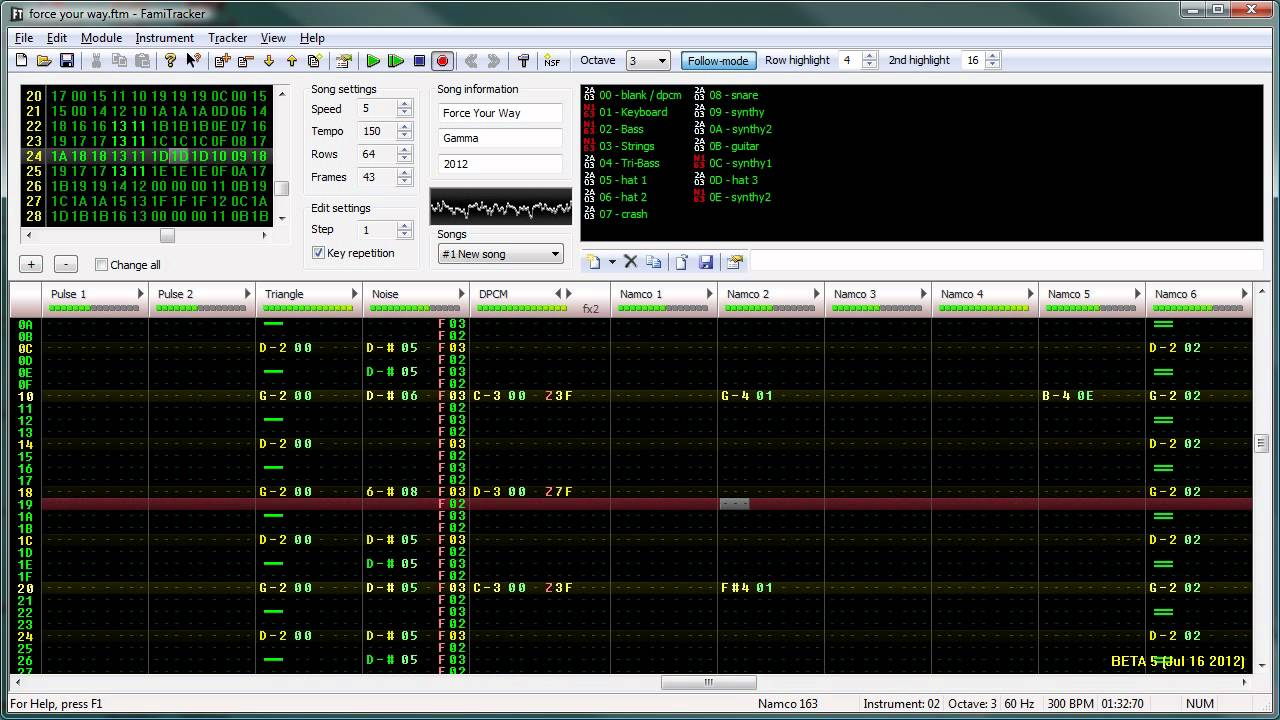This screenshot has height=720, width=1280.
Task: Adjust the Tempo stepper
Action: click(x=405, y=131)
